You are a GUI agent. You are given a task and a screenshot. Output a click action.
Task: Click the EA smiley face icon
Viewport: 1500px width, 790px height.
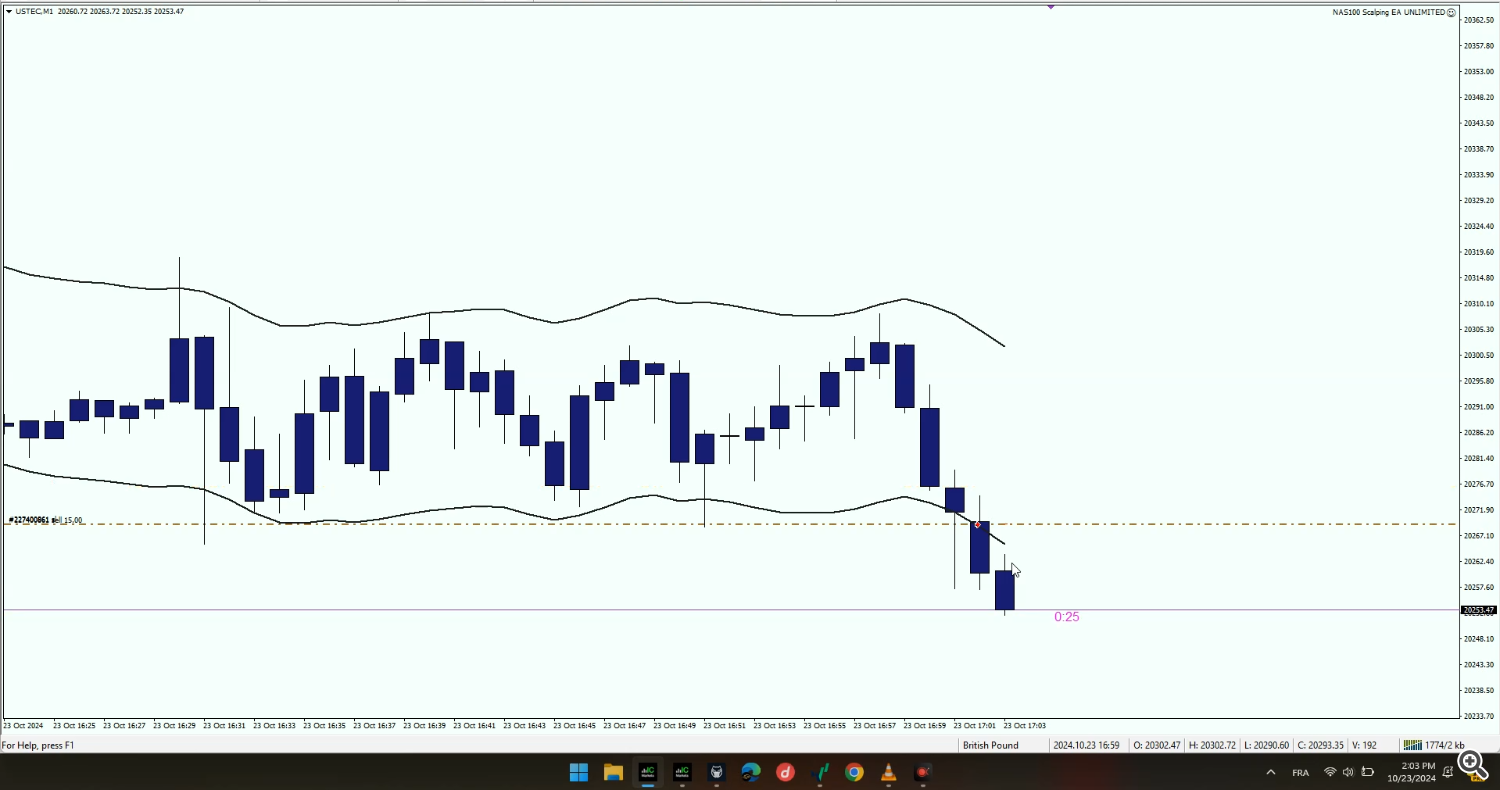[1452, 12]
